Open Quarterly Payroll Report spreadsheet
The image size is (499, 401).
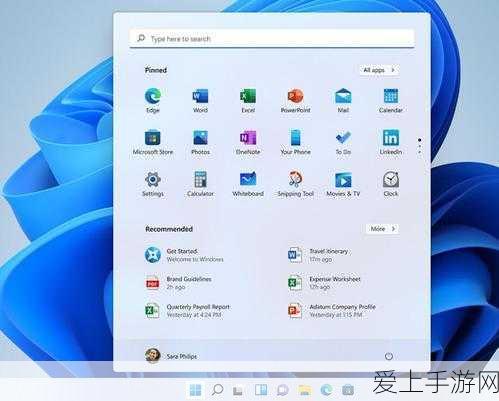point(187,311)
